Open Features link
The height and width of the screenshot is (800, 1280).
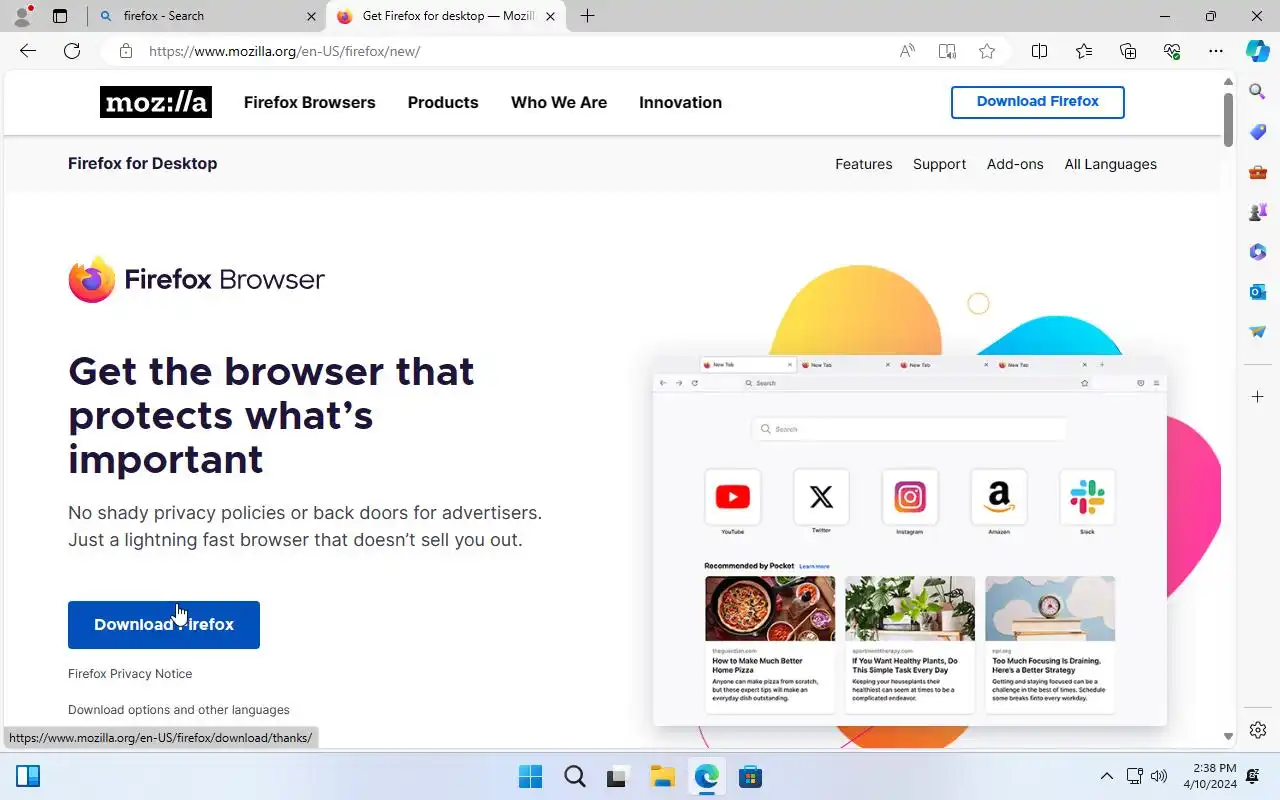pos(864,164)
